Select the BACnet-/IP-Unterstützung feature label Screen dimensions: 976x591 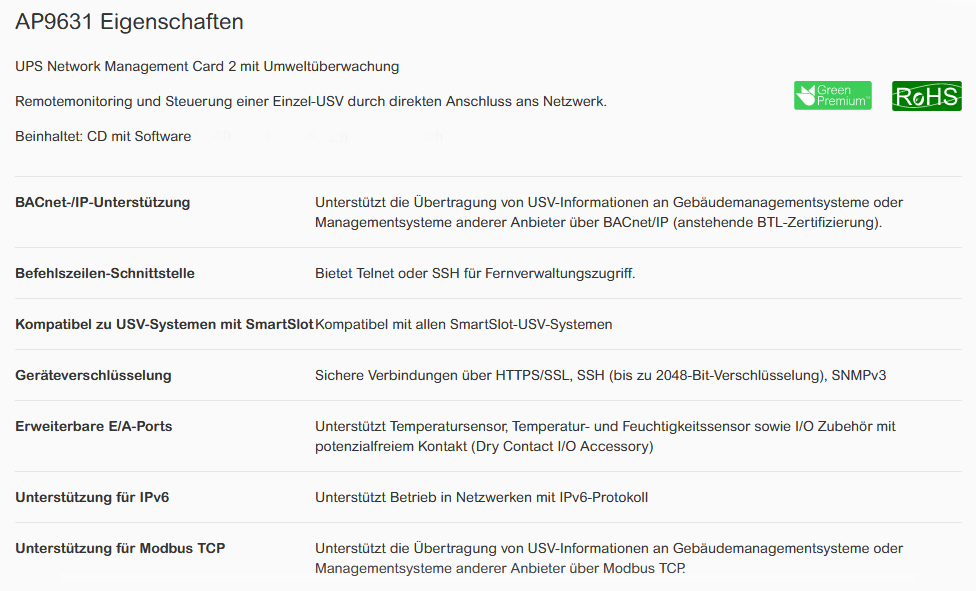102,202
